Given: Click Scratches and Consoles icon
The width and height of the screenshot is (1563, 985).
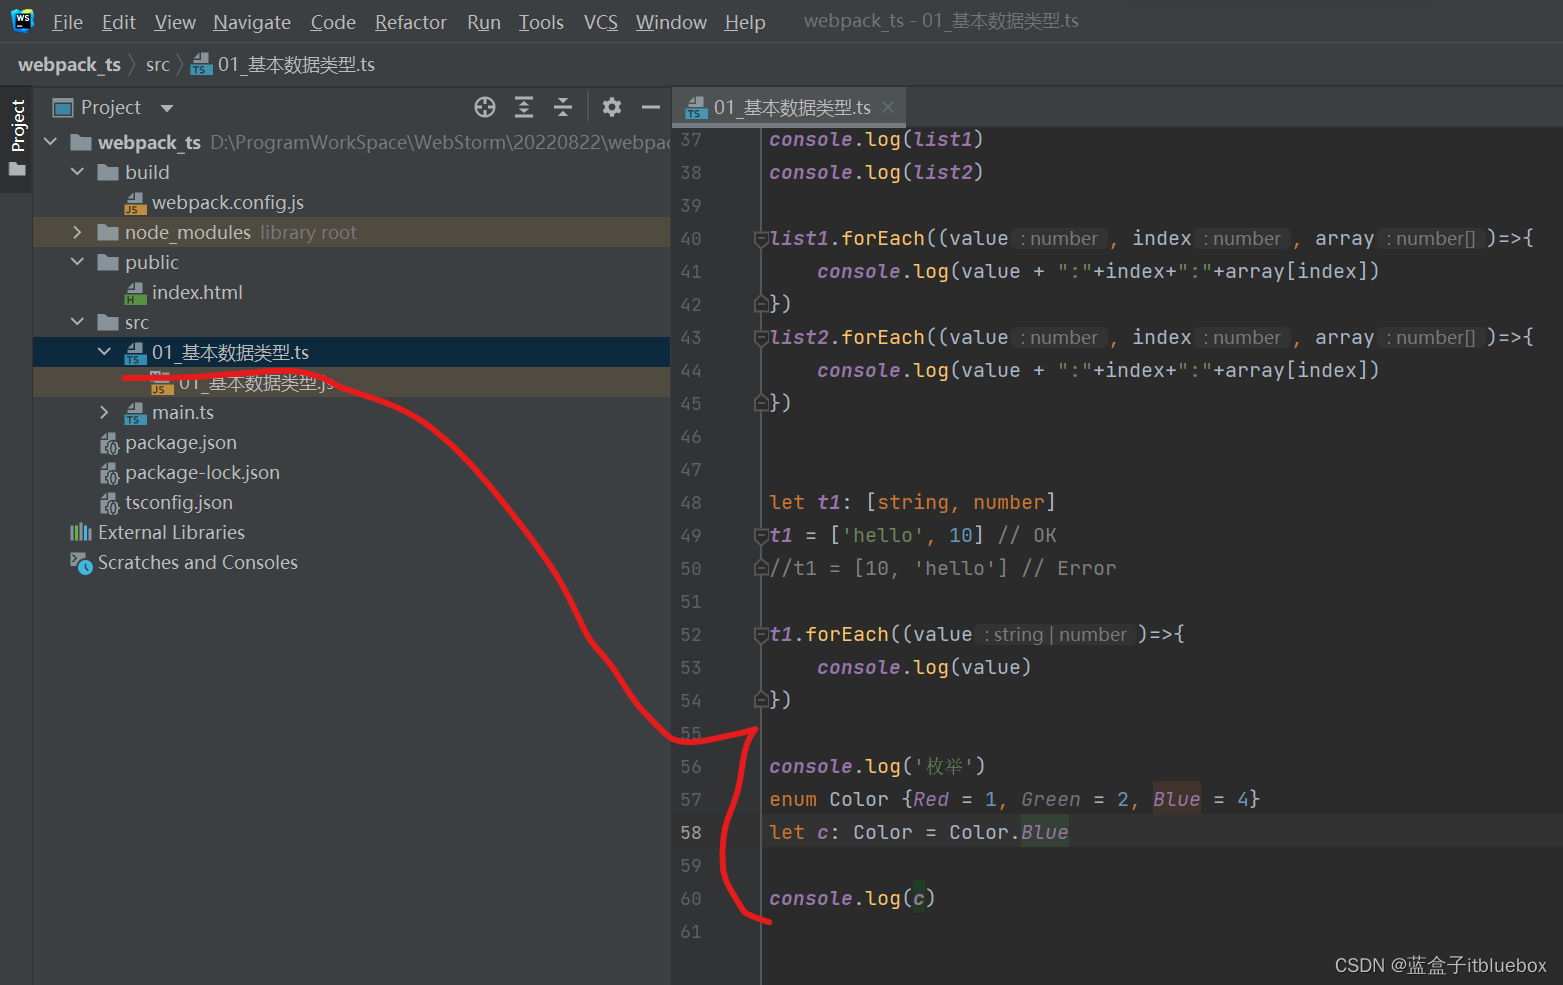Looking at the screenshot, I should click(x=81, y=563).
